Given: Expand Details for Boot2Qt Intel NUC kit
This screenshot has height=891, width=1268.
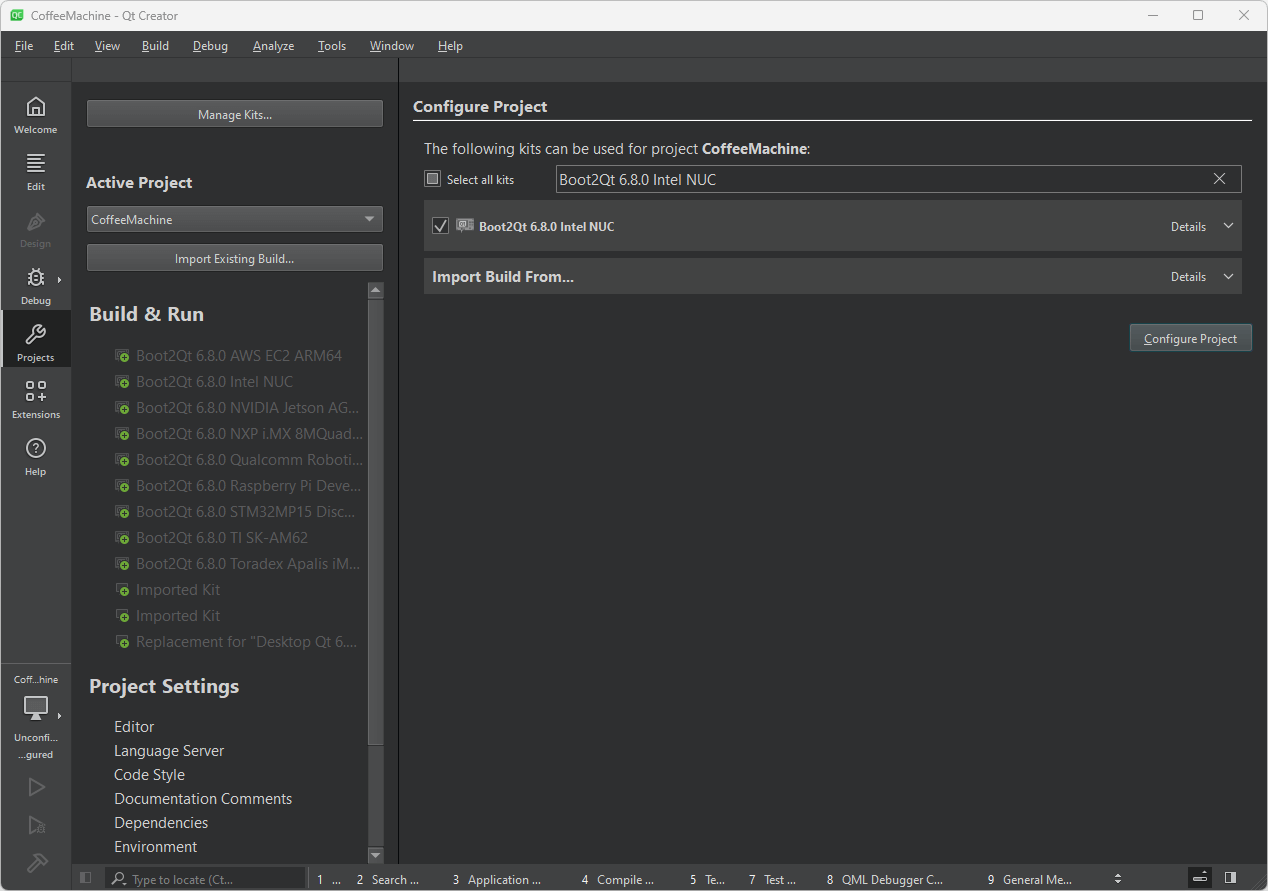Looking at the screenshot, I should pyautogui.click(x=1202, y=226).
